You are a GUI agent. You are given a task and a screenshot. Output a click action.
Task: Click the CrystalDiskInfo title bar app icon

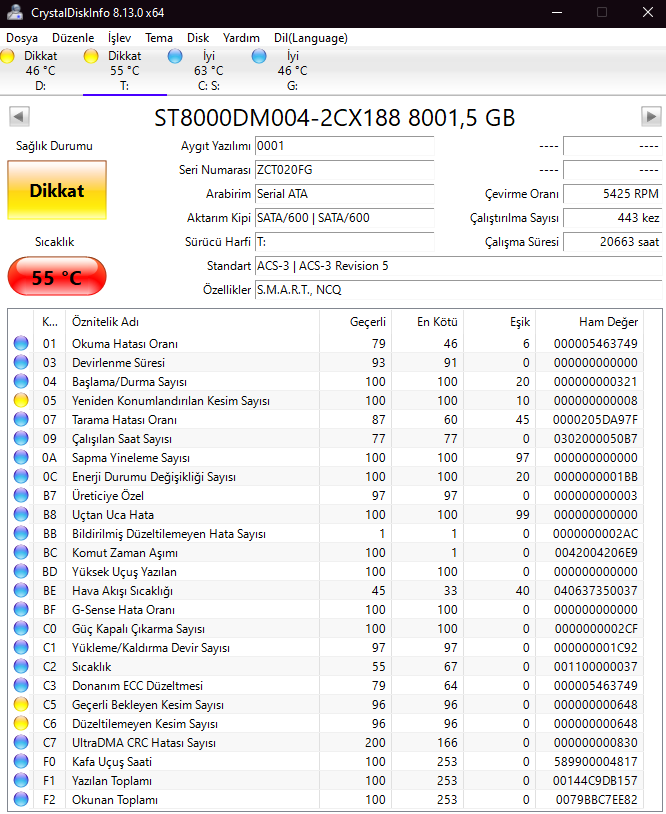[x=15, y=12]
